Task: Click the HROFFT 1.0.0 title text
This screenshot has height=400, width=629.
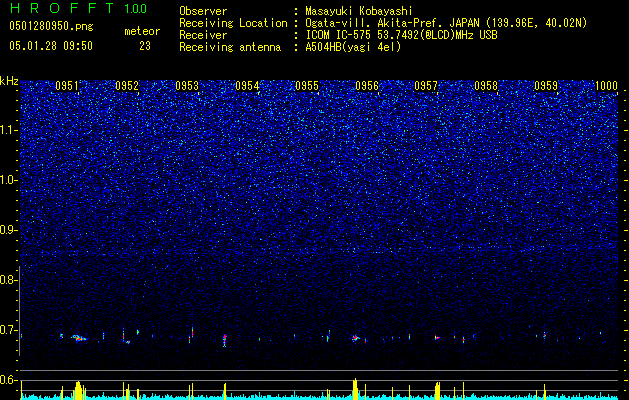Action: (x=78, y=8)
